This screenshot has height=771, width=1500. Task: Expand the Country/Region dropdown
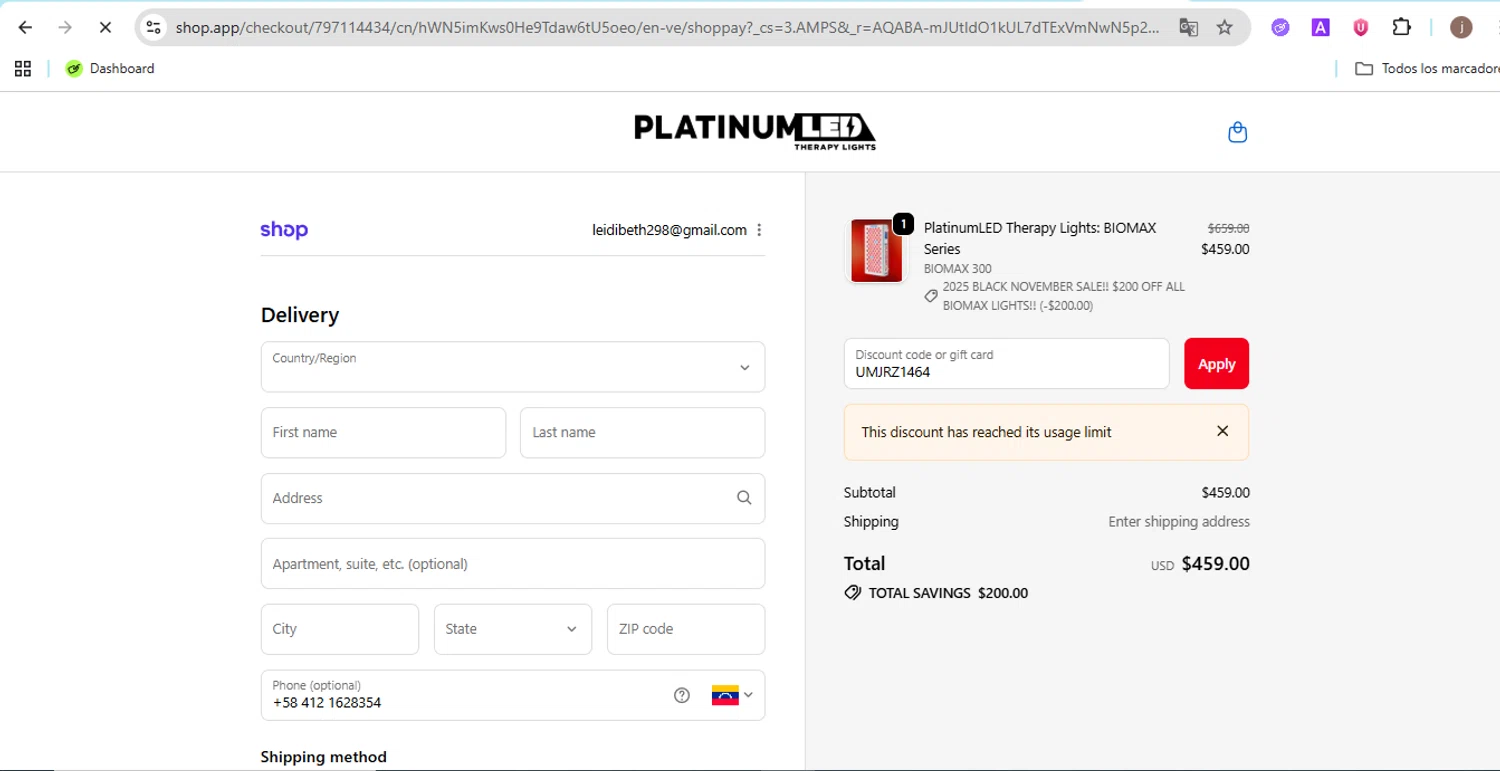tap(513, 367)
